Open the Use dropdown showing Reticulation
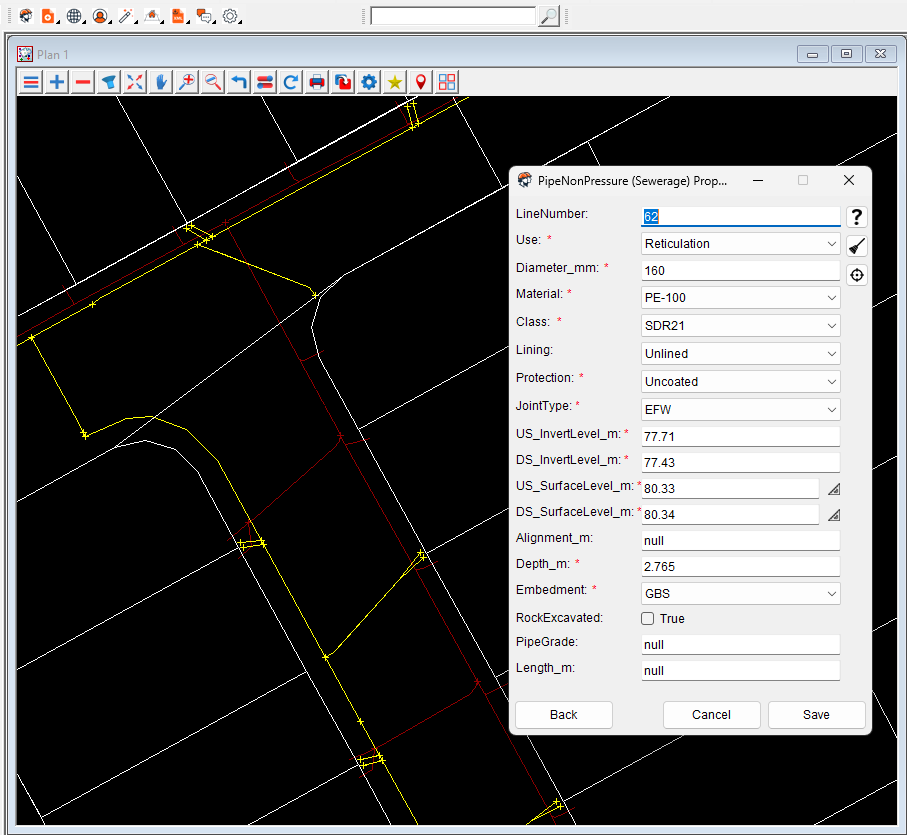Viewport: 907px width, 835px height. [740, 244]
